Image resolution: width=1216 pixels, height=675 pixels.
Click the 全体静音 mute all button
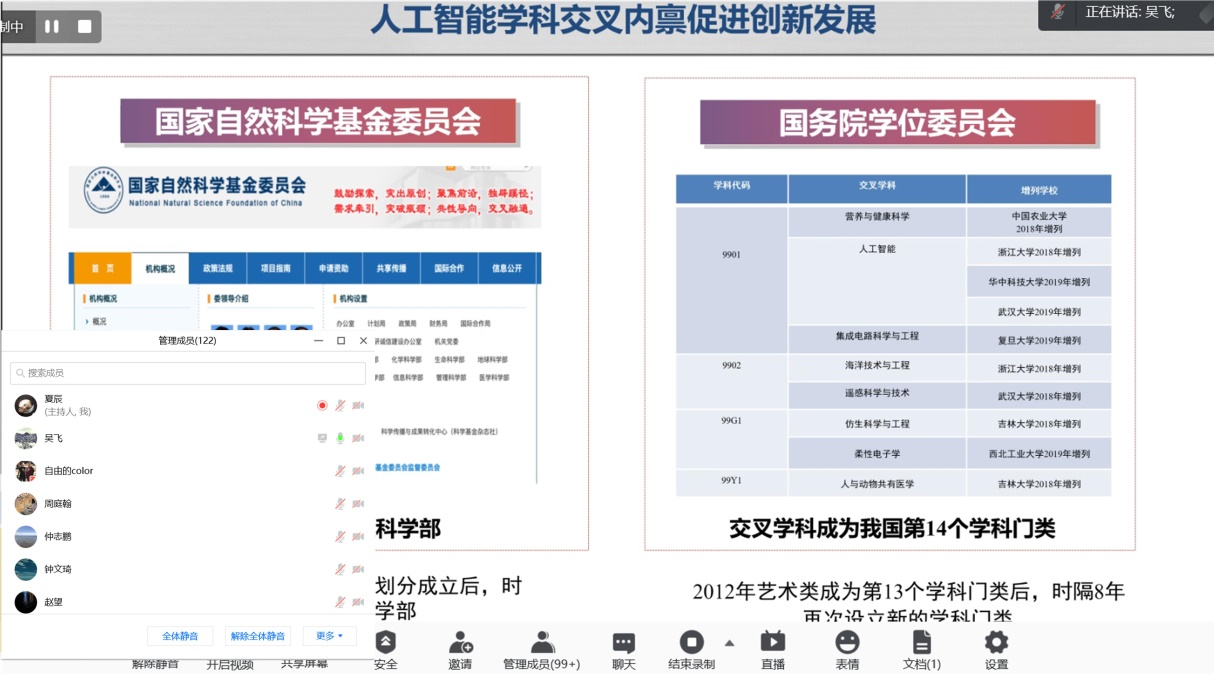coord(180,636)
